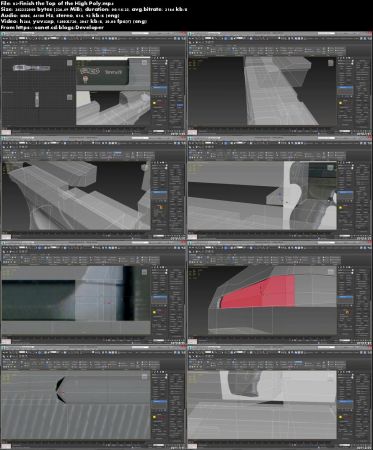
Task: Select the highlighted blue modifier in the eighth frame's stack
Action: (x=345, y=402)
